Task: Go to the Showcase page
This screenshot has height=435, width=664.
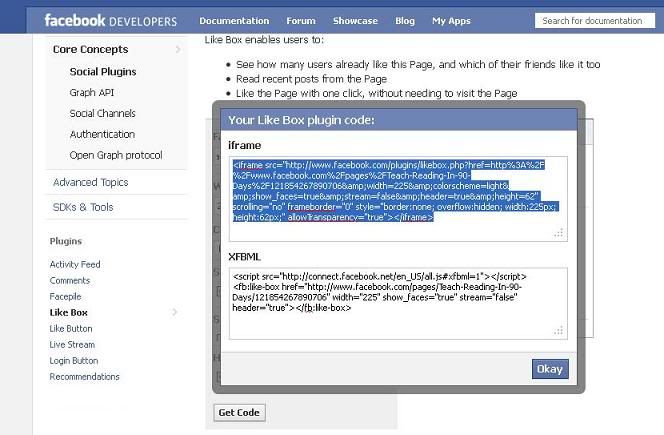Action: (x=355, y=21)
